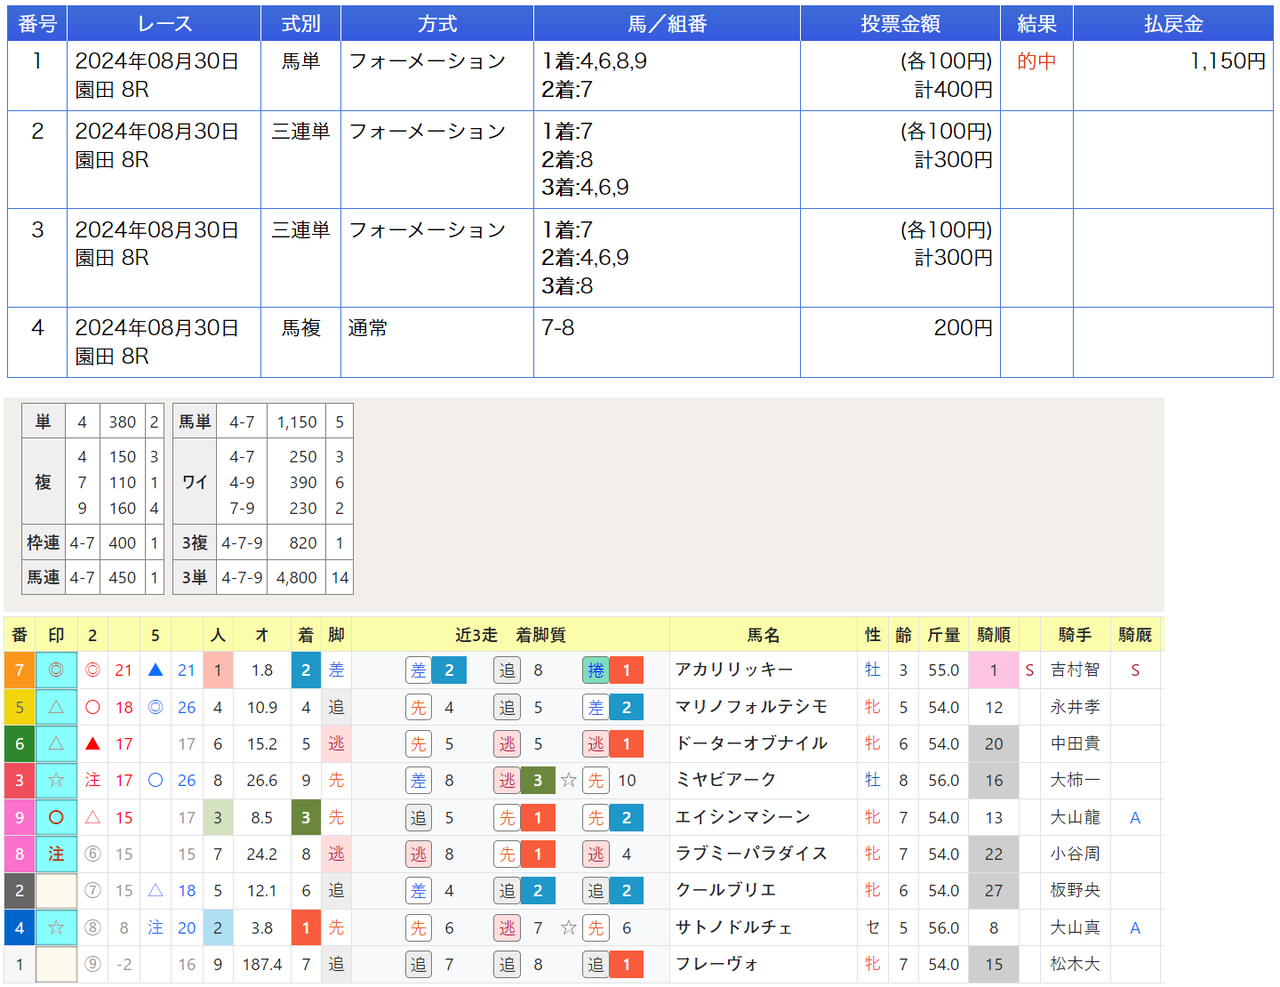Click the 200円 stake amount
This screenshot has height=987, width=1280.
click(963, 328)
